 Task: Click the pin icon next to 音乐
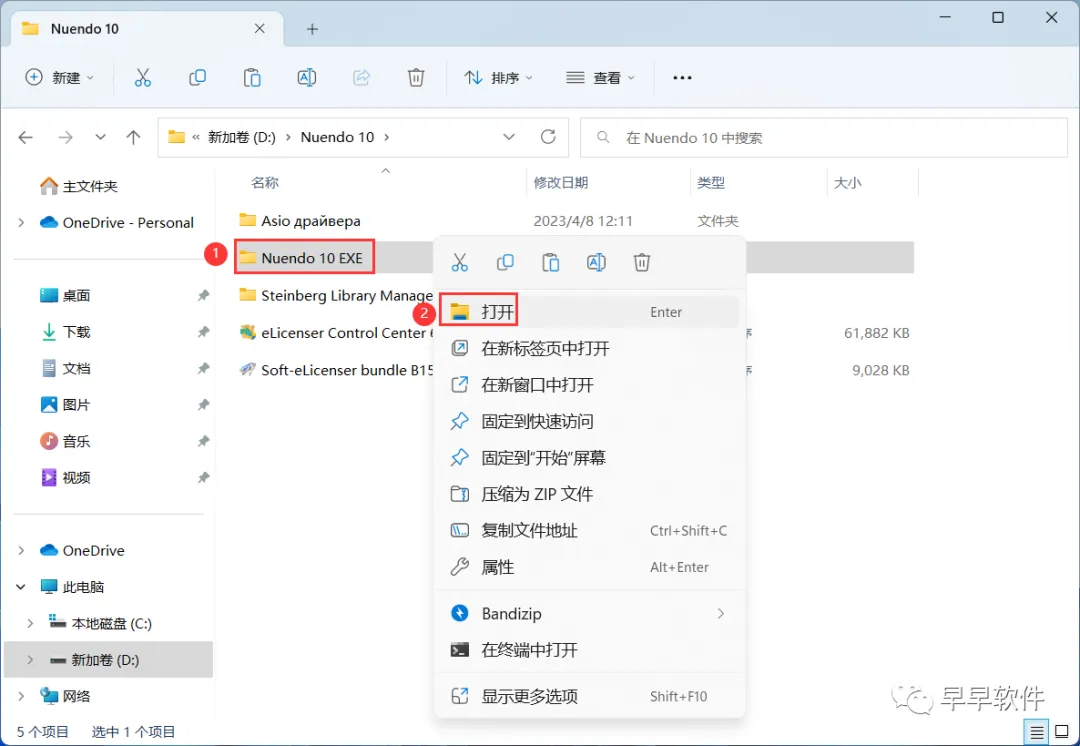(x=203, y=441)
